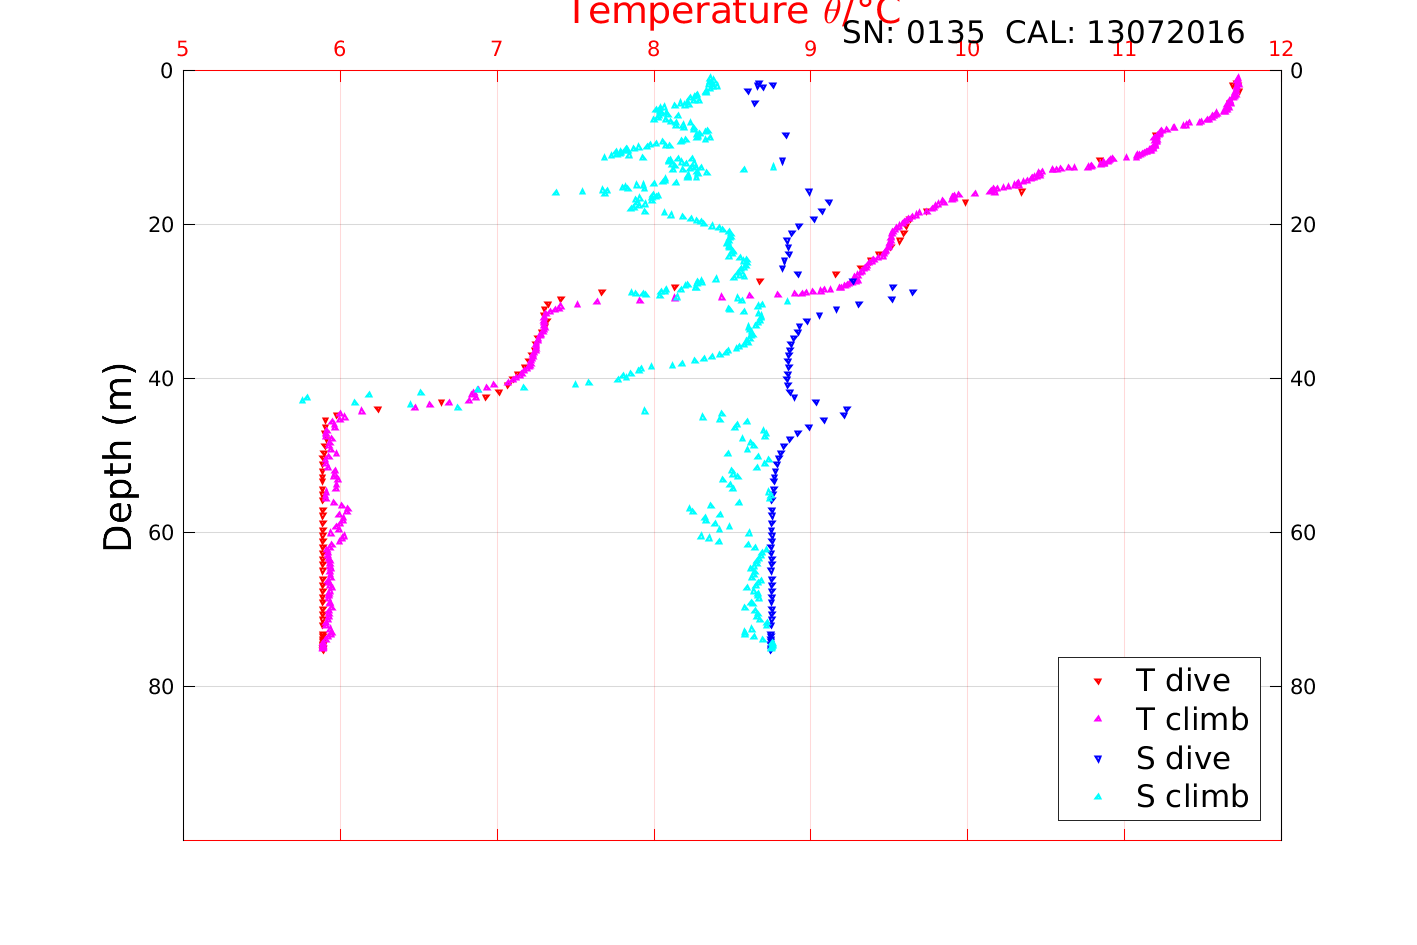The height and width of the screenshot is (945, 1417).
Task: Click left depth tick label 0
Action: (x=167, y=71)
